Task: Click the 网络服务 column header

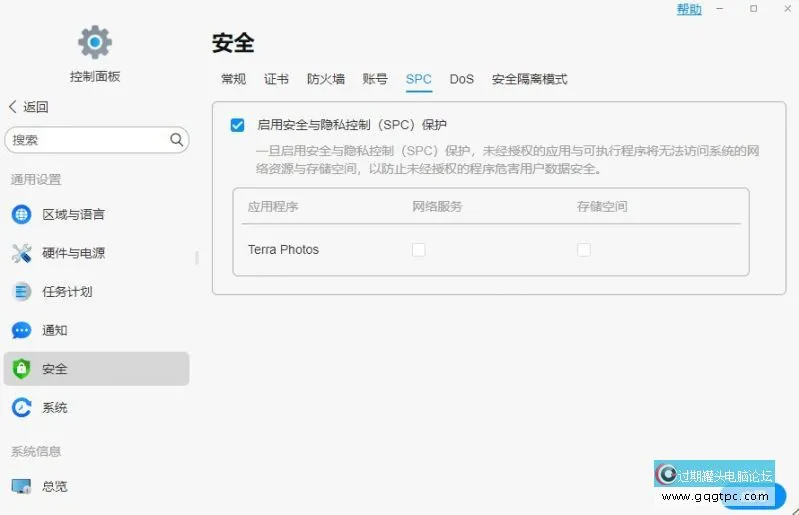Action: (437, 206)
